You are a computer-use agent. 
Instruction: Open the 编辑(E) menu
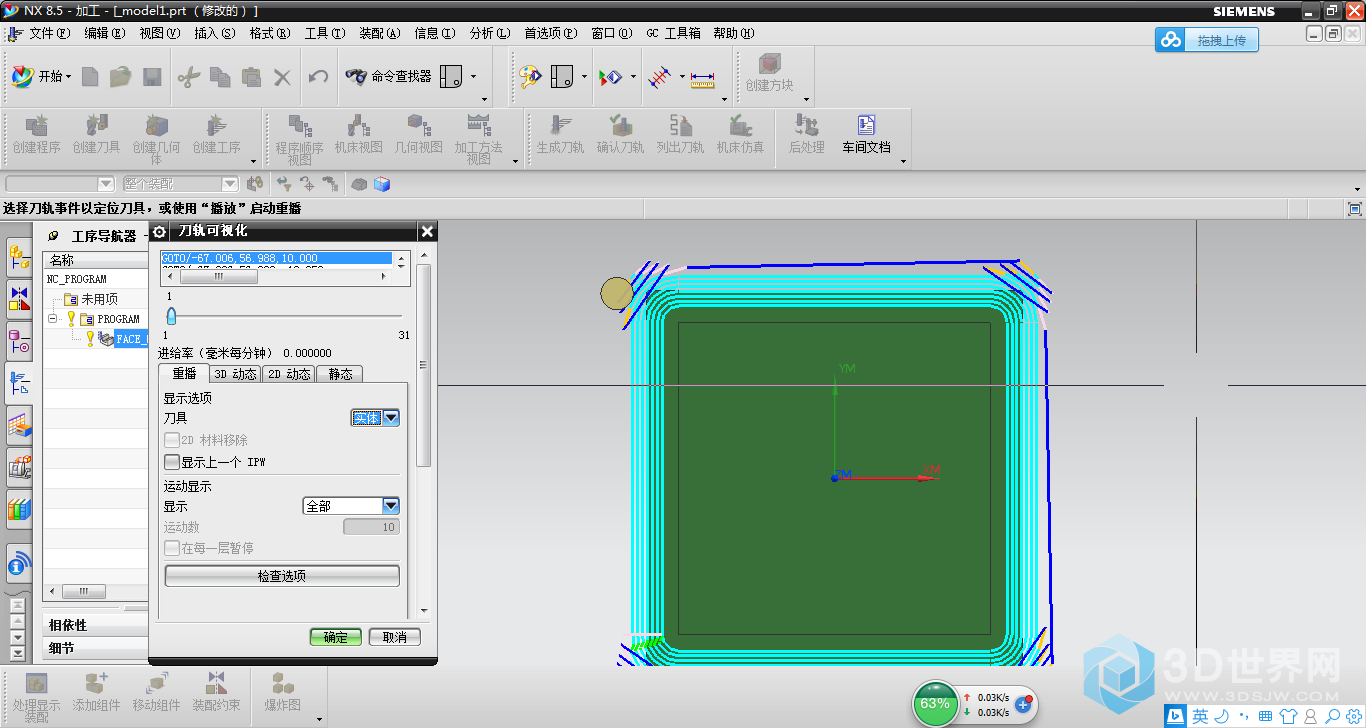(x=104, y=33)
